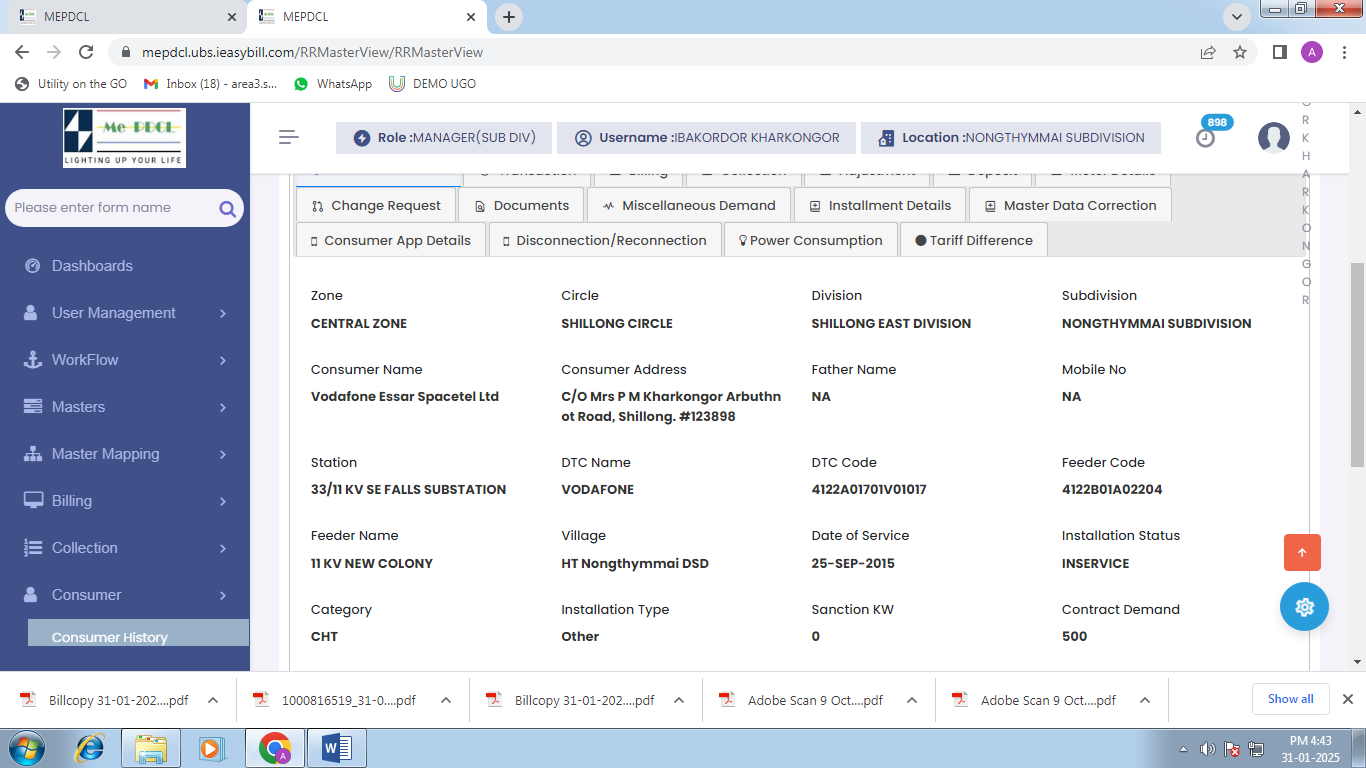The height and width of the screenshot is (768, 1366).
Task: Expand the Billing menu
Action: click(125, 501)
